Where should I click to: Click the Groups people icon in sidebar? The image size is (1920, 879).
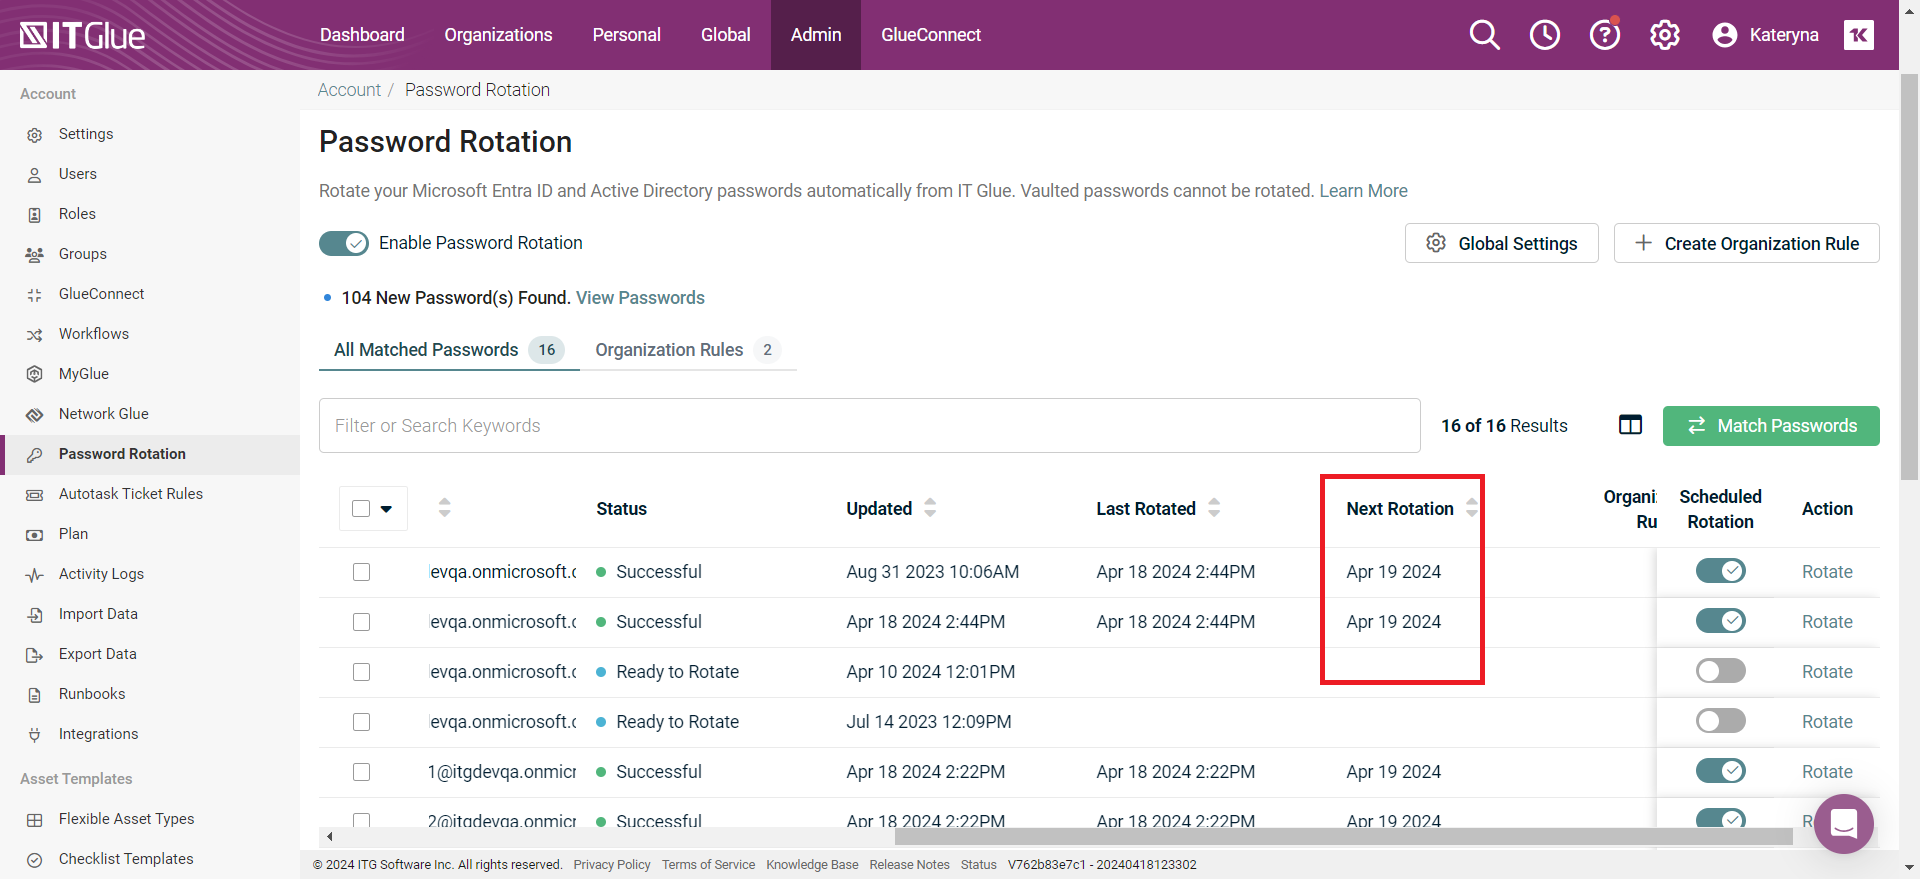tap(35, 254)
